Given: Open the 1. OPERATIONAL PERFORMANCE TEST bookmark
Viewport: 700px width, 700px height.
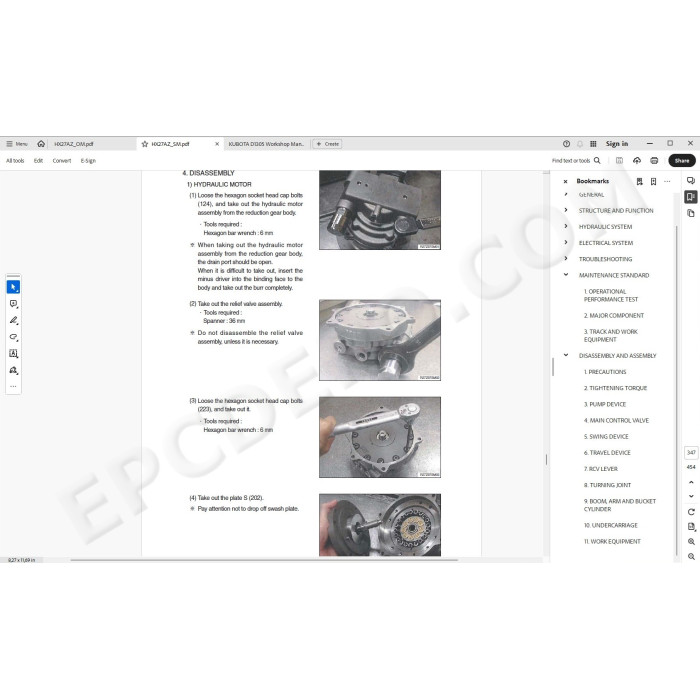Looking at the screenshot, I should click(610, 296).
